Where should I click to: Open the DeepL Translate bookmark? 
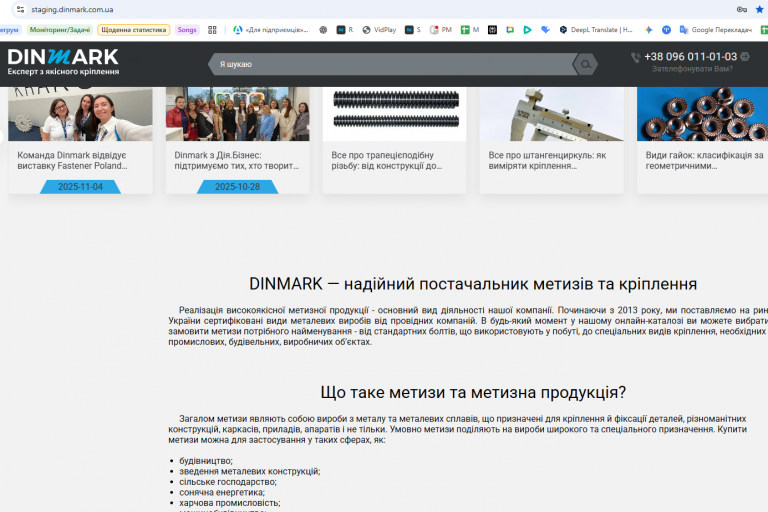(x=596, y=30)
